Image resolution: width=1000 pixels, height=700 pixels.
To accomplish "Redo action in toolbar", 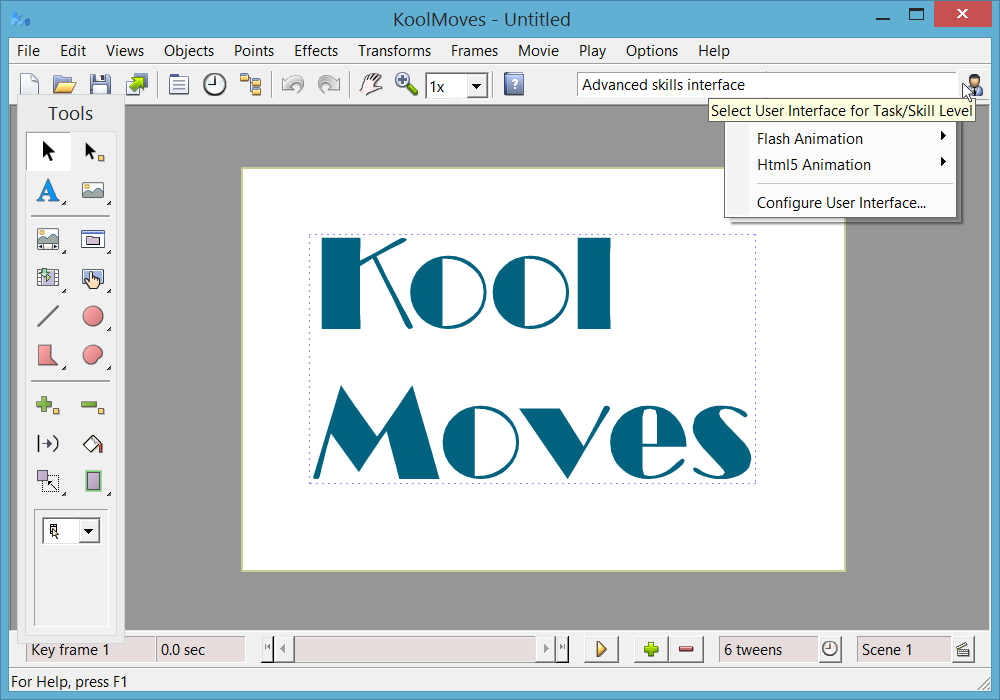I will (x=329, y=84).
